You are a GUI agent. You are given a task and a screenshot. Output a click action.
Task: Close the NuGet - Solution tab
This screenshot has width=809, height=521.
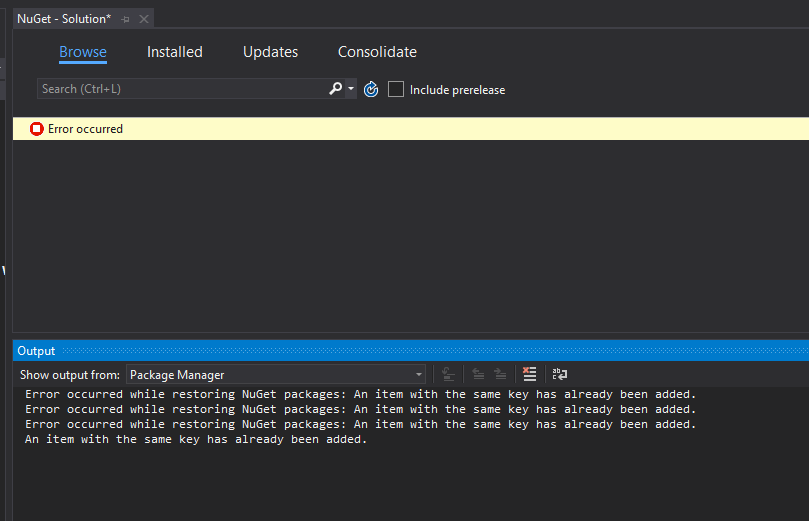144,19
